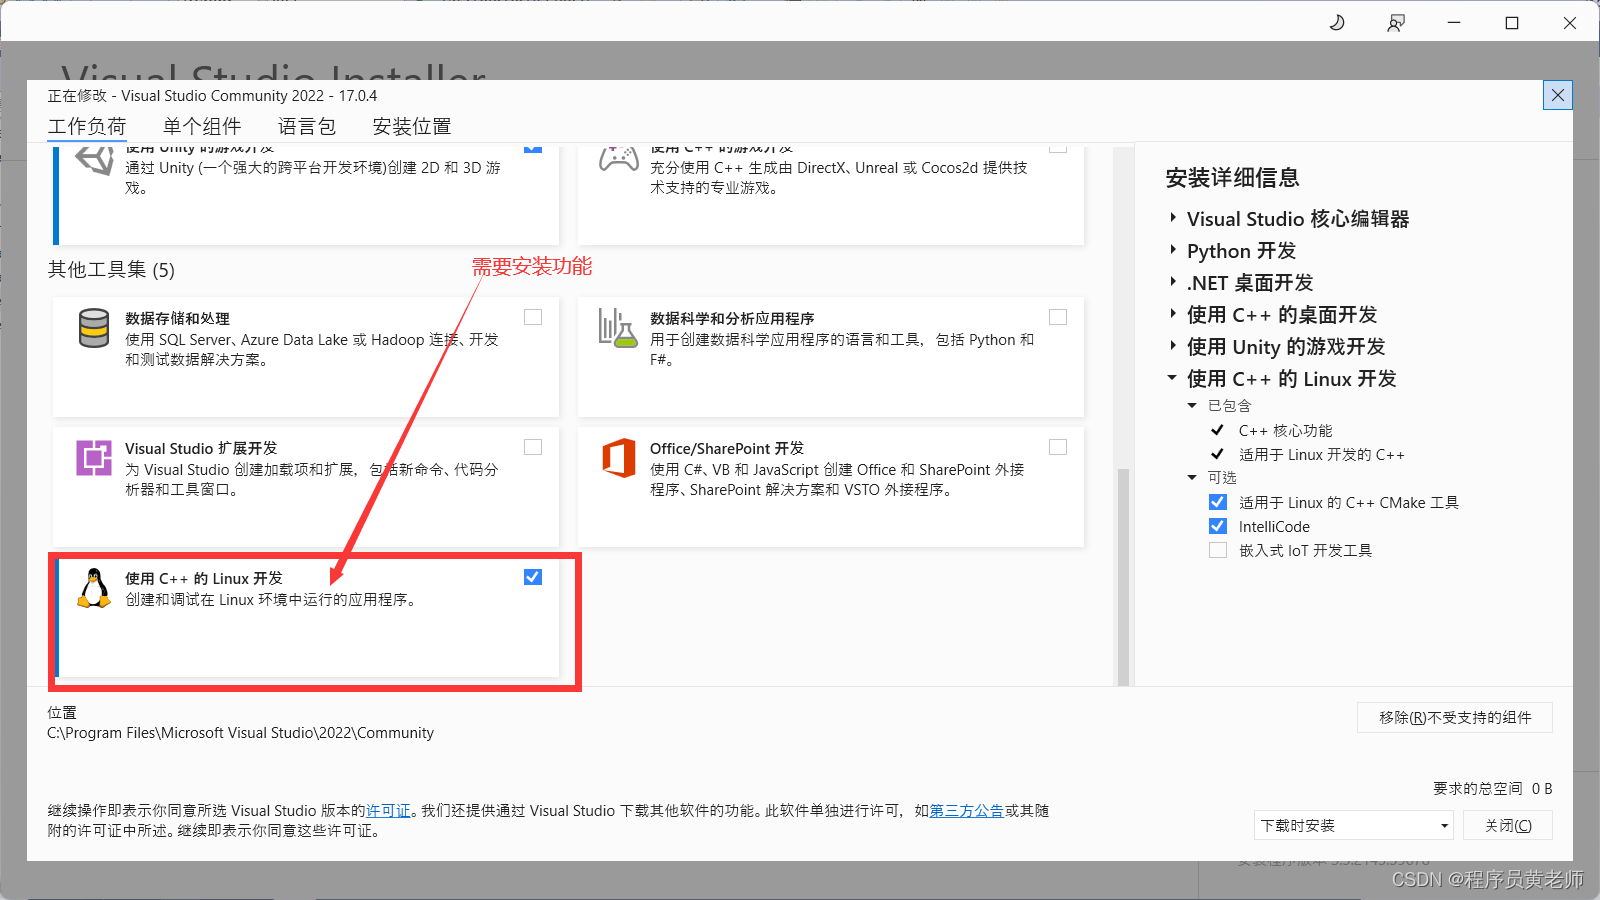Image resolution: width=1600 pixels, height=900 pixels.
Task: Expand desktop development with C++ details
Action: 1173,314
